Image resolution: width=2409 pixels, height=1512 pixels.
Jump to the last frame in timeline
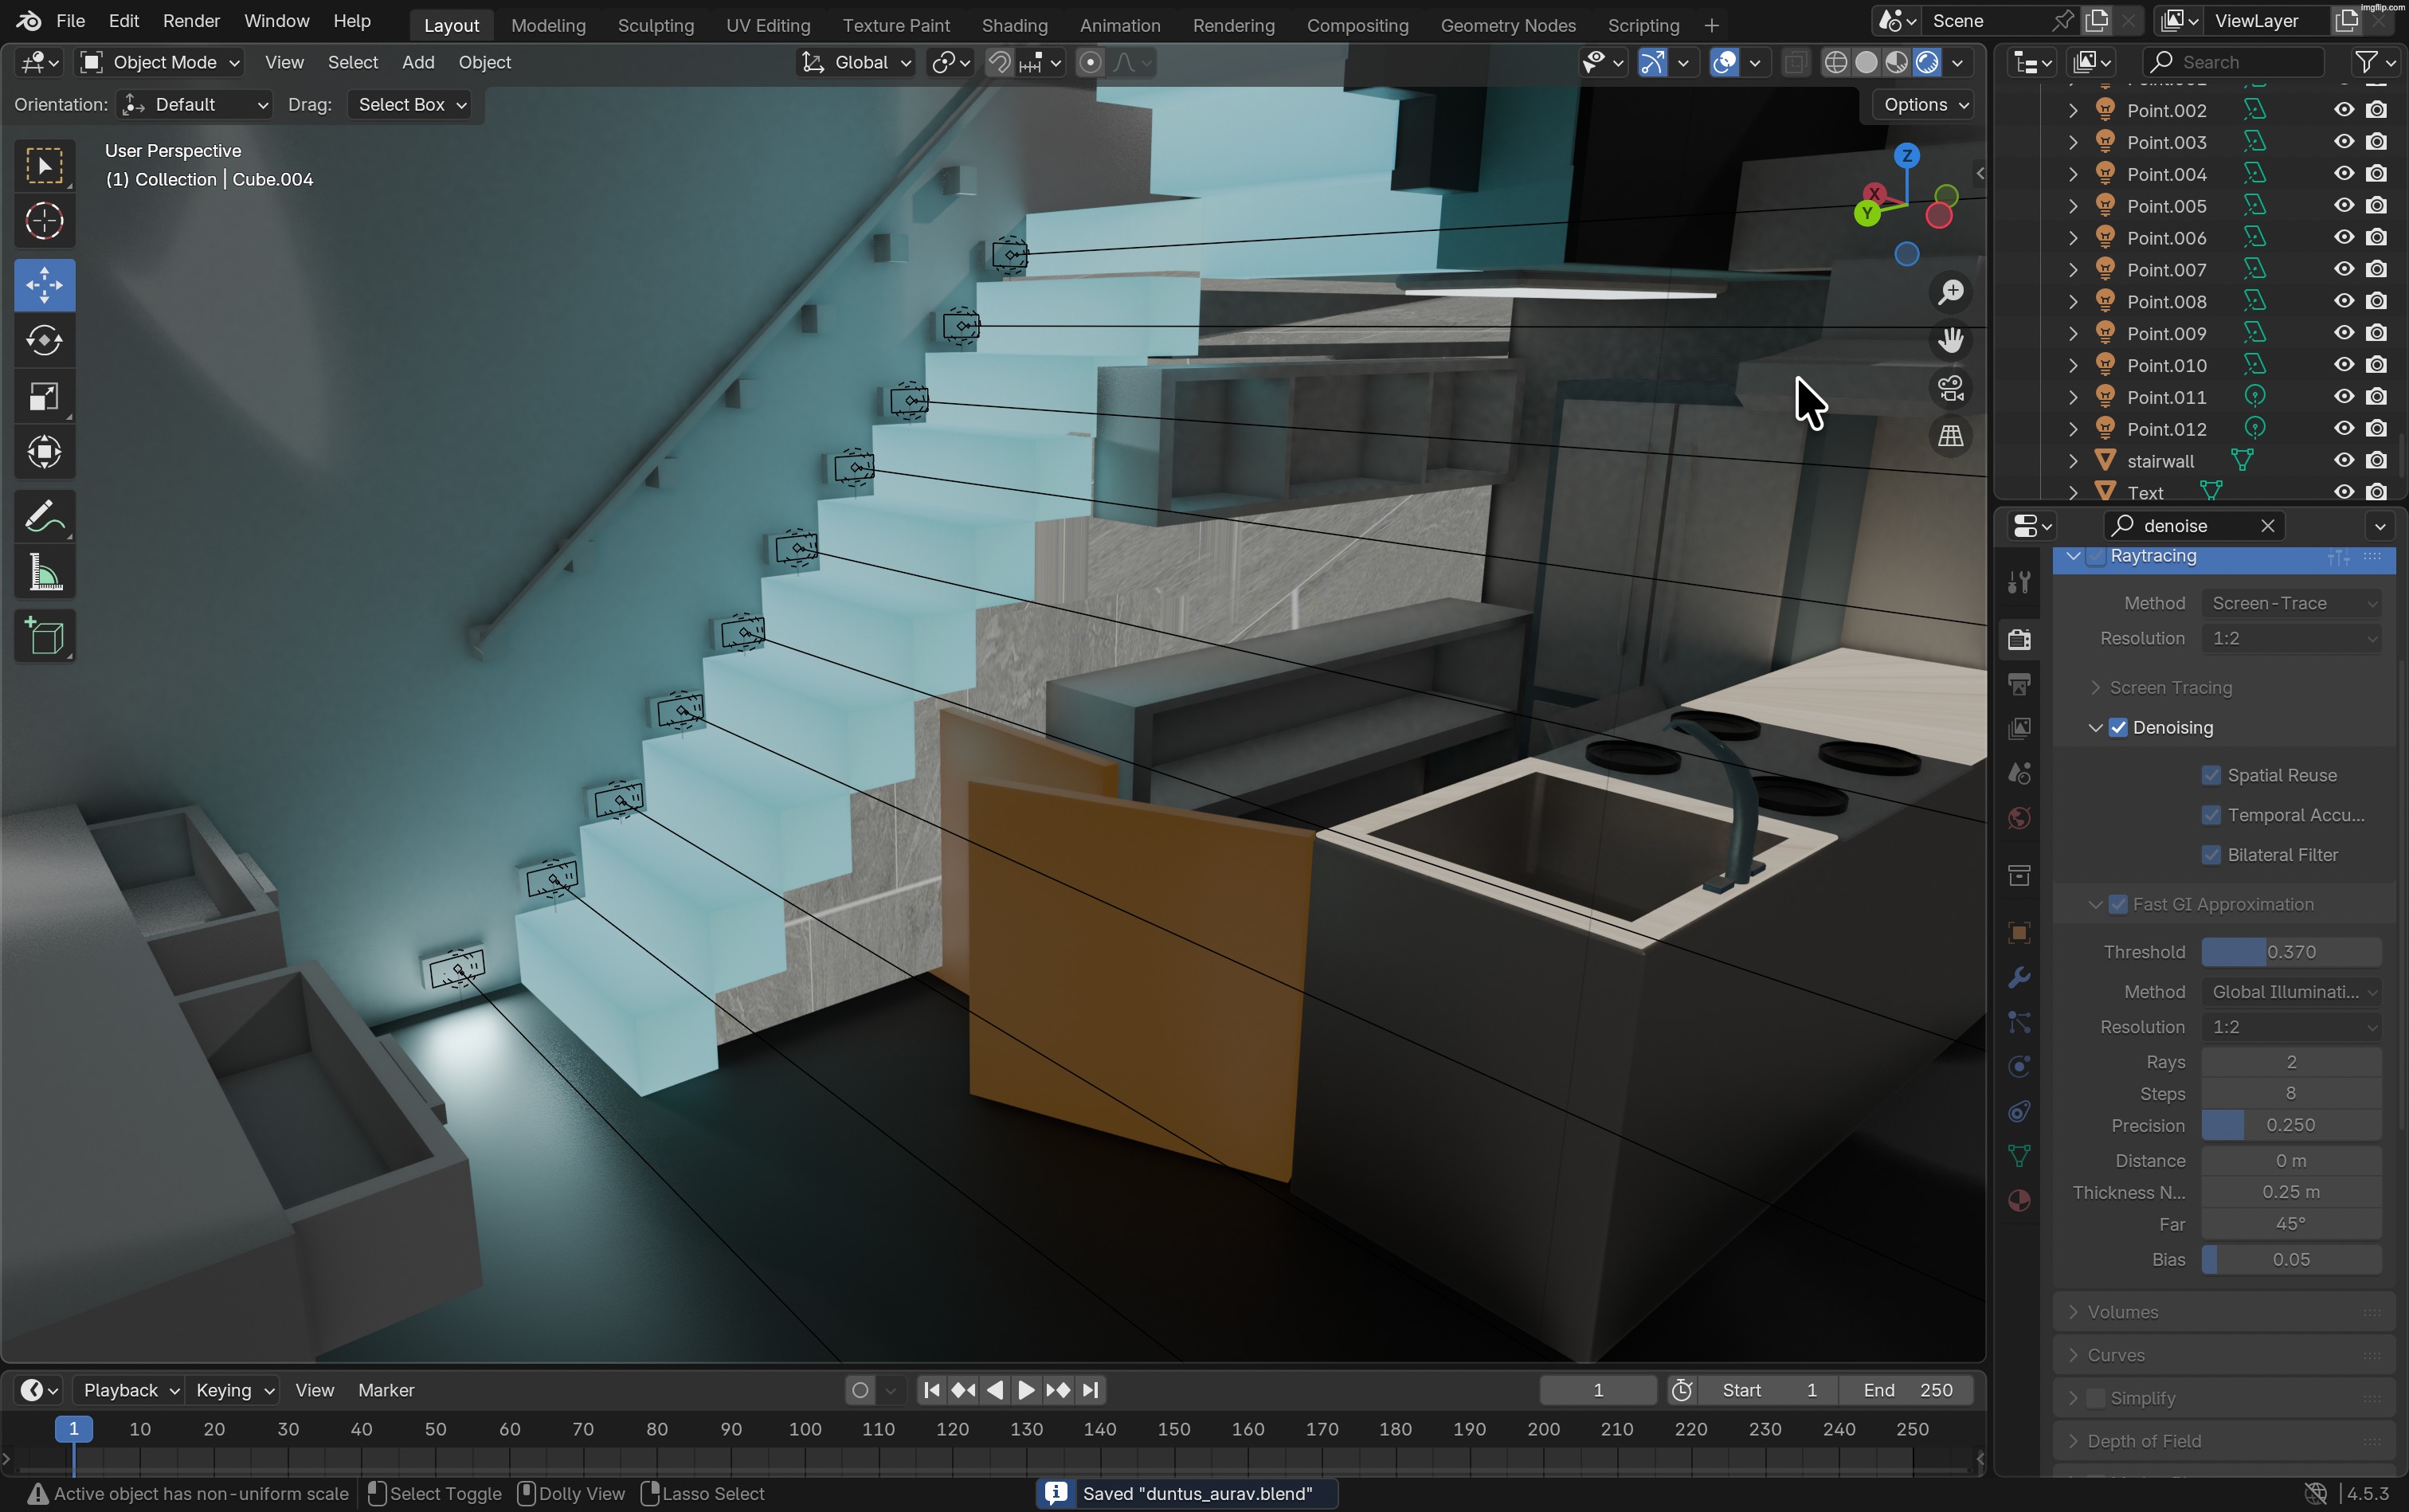coord(1090,1390)
